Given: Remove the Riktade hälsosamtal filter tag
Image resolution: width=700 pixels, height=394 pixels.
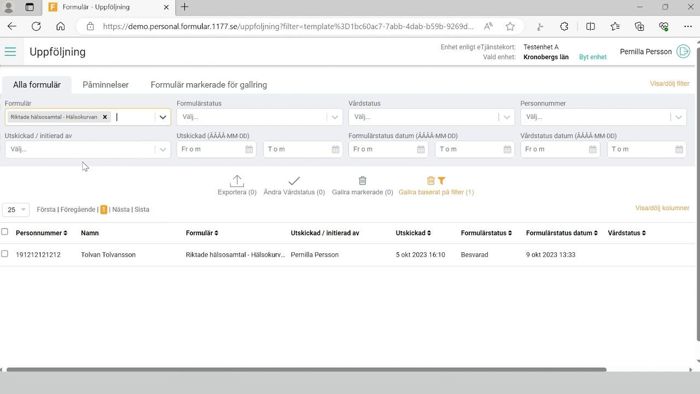Looking at the screenshot, I should point(105,117).
